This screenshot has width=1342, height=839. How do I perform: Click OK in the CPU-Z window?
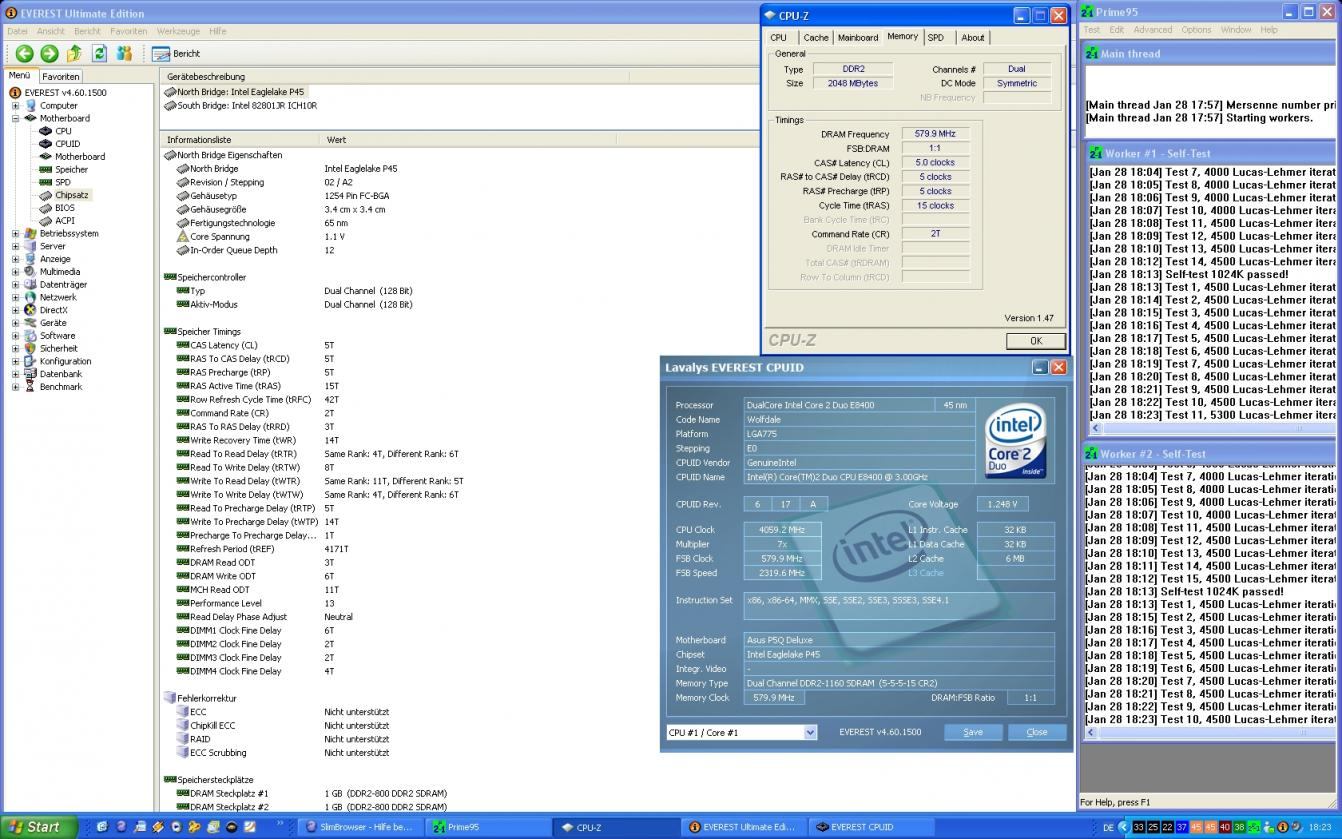[1036, 341]
